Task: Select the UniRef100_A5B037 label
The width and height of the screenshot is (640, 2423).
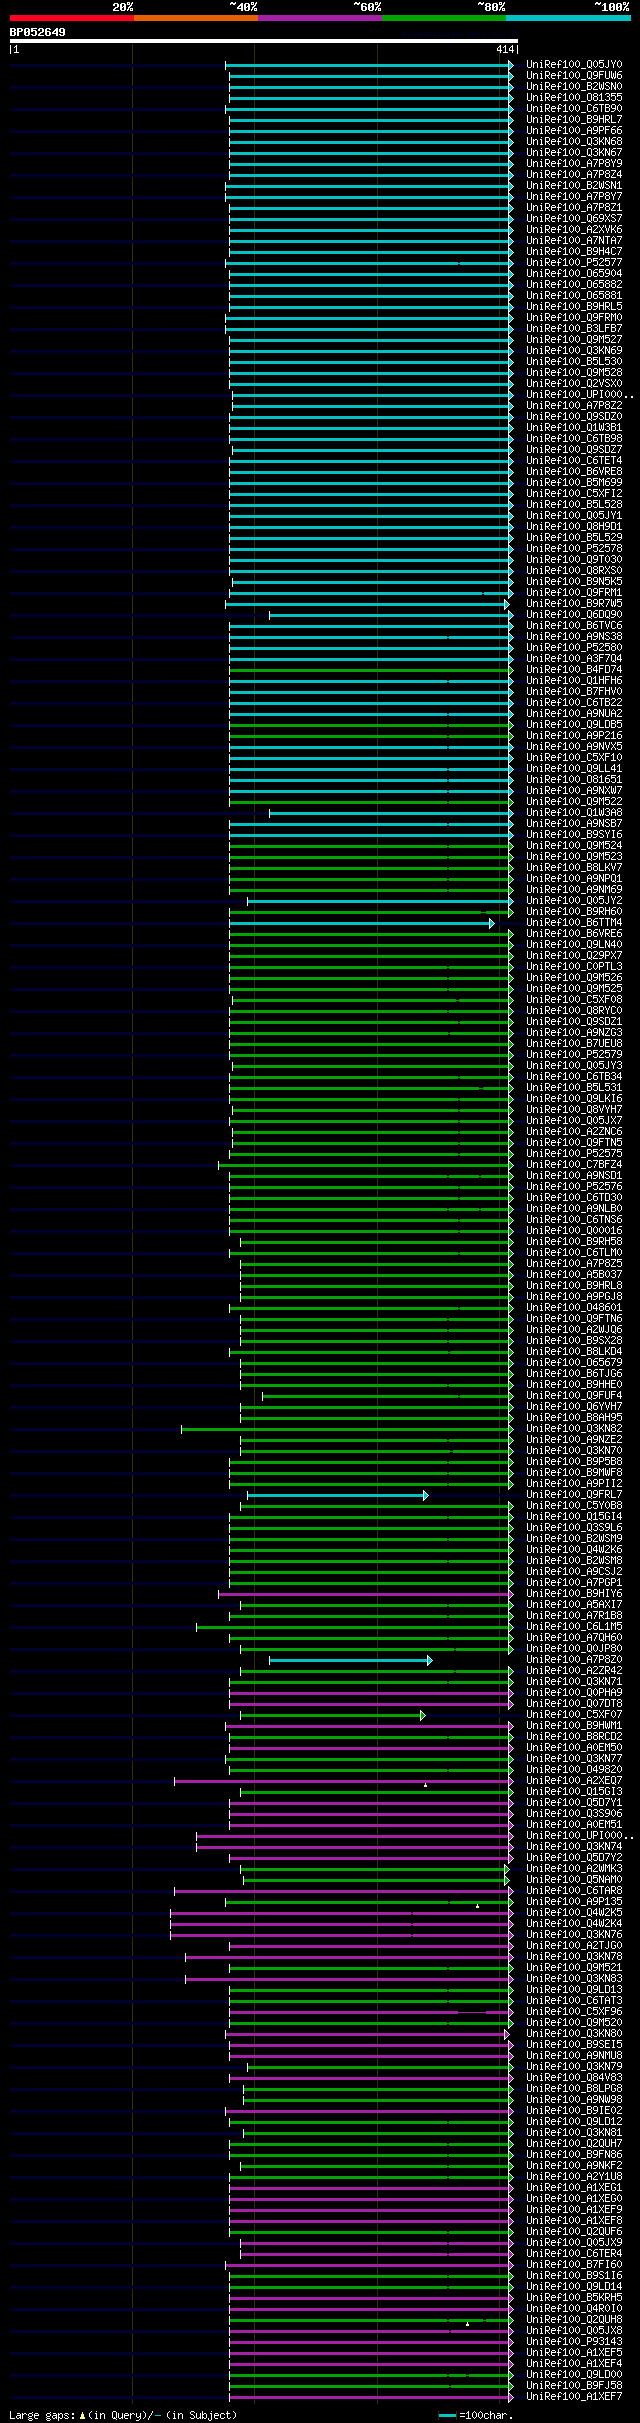Action: [574, 1274]
